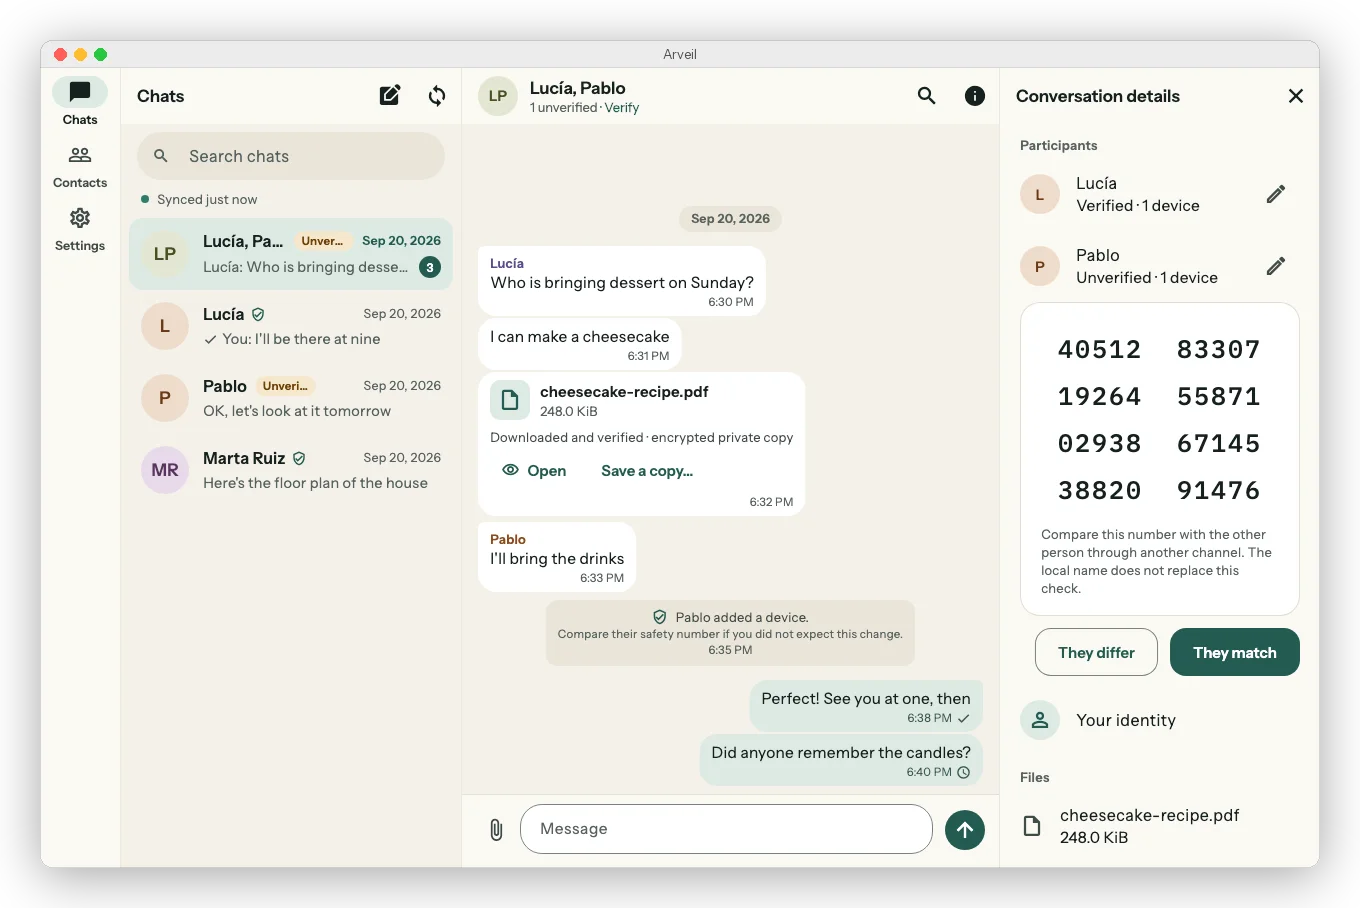Click the Unverified tag on Pablo chat
Image resolution: width=1360 pixels, height=908 pixels.
286,386
